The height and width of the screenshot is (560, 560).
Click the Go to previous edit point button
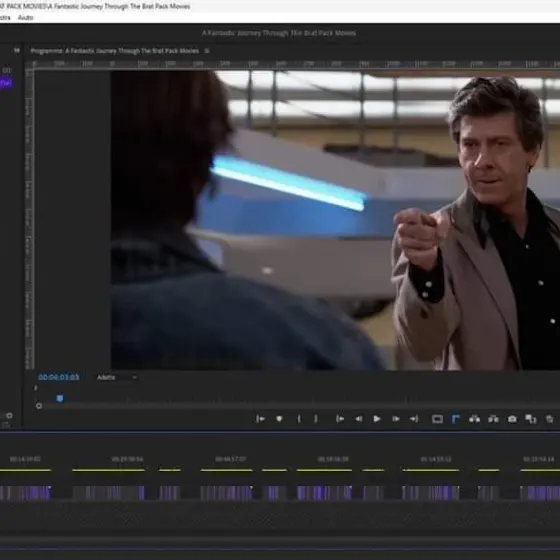(260, 419)
